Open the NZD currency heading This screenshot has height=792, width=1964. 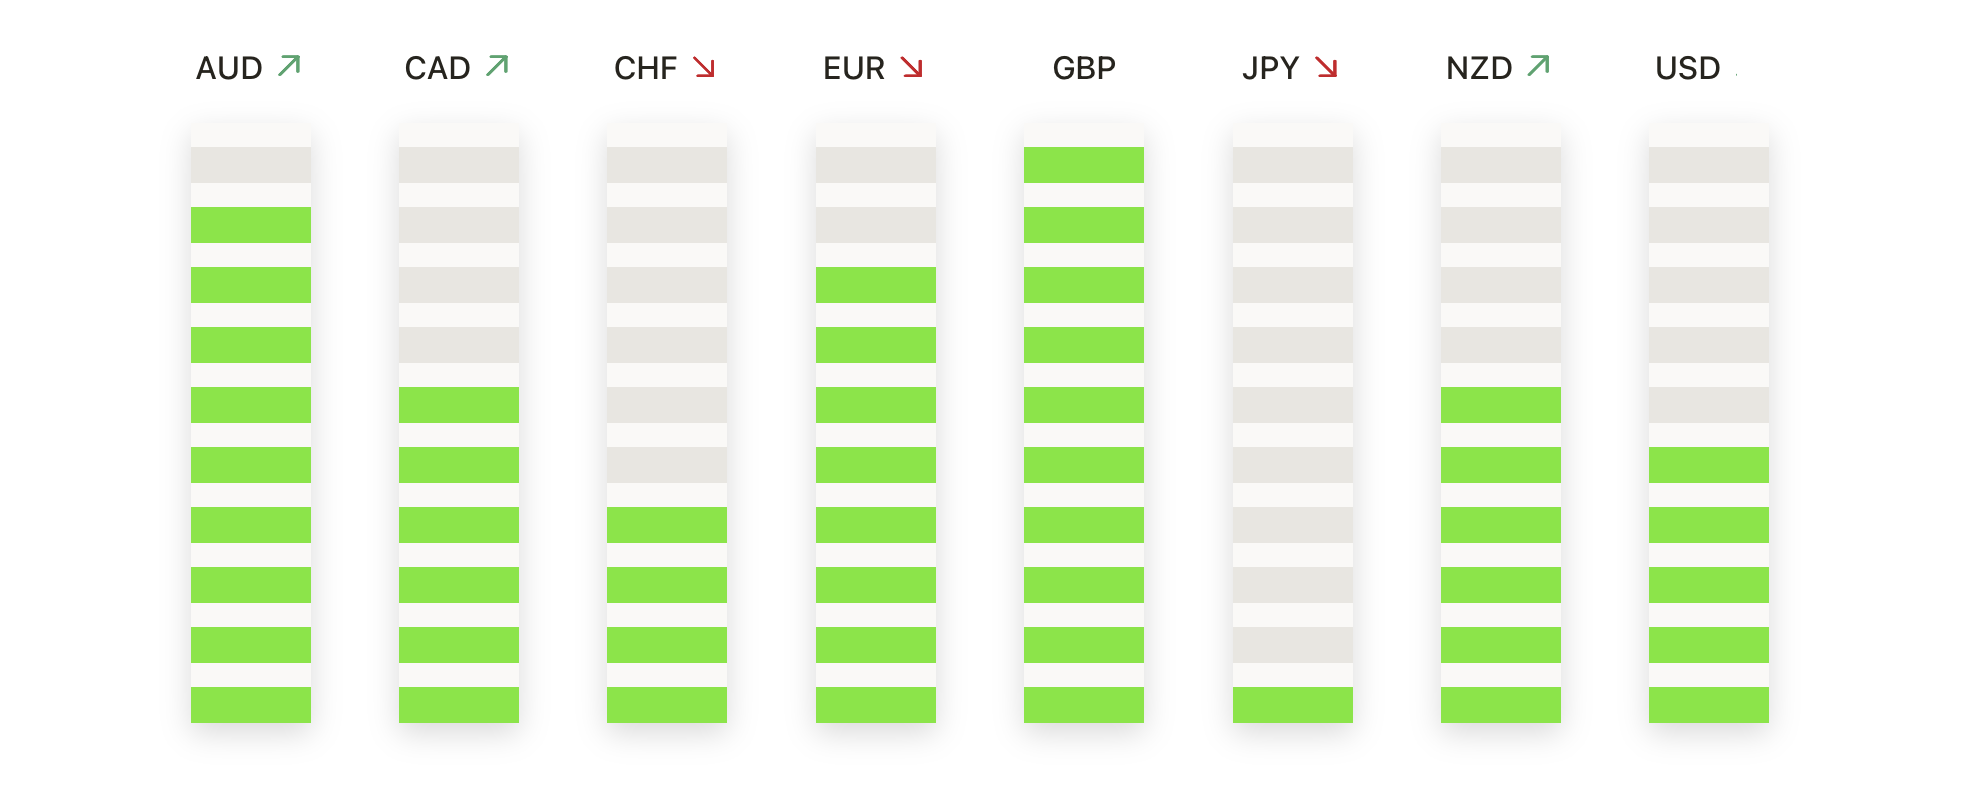pyautogui.click(x=1479, y=68)
